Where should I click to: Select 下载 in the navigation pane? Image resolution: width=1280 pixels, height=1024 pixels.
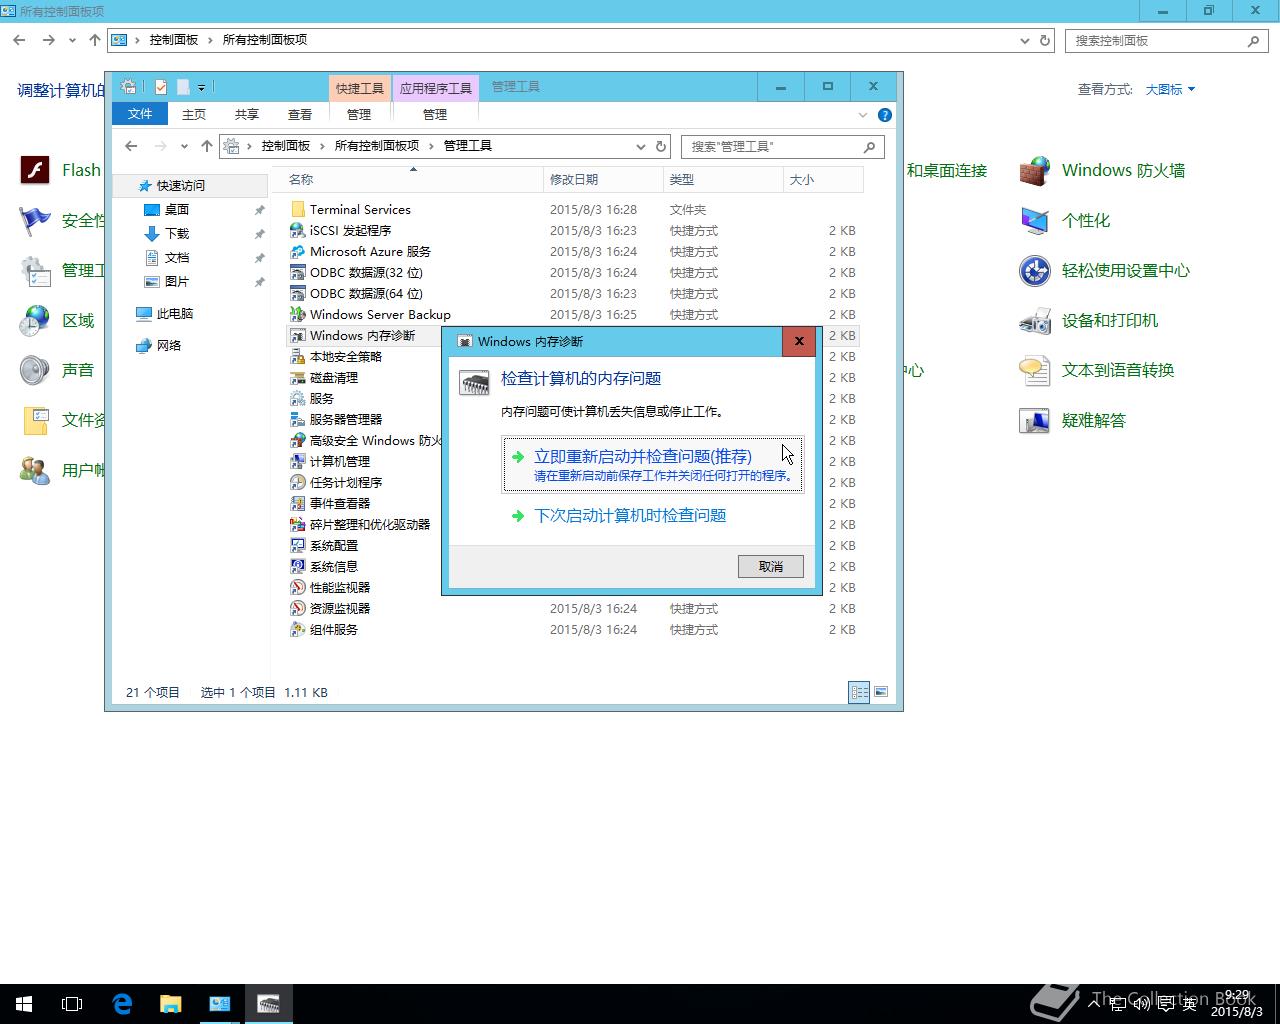(x=177, y=233)
